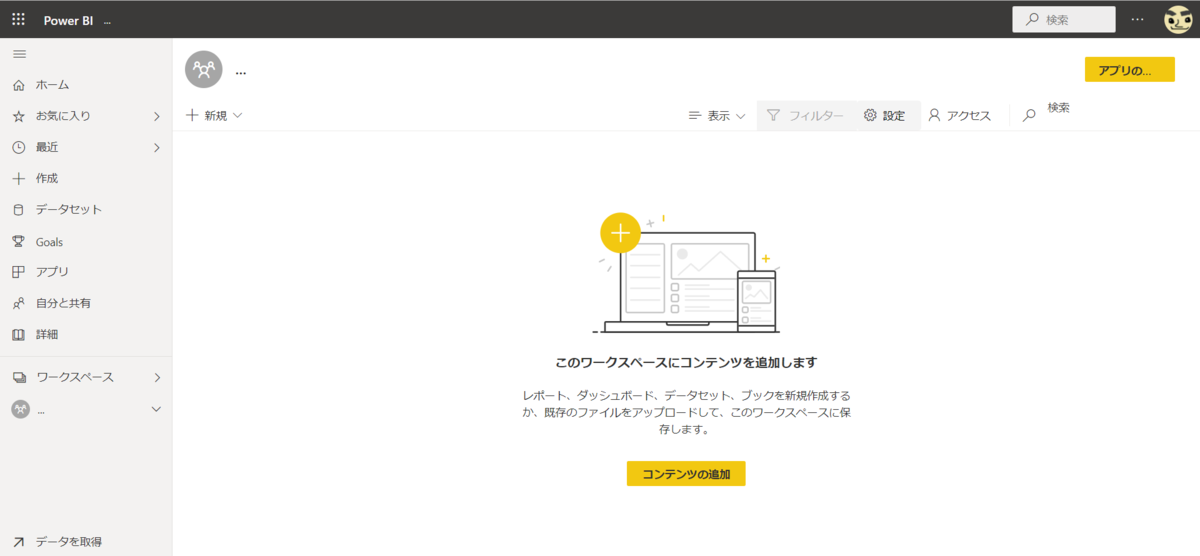Image resolution: width=1200 pixels, height=556 pixels.
Task: Click the フィルター button
Action: click(x=805, y=116)
